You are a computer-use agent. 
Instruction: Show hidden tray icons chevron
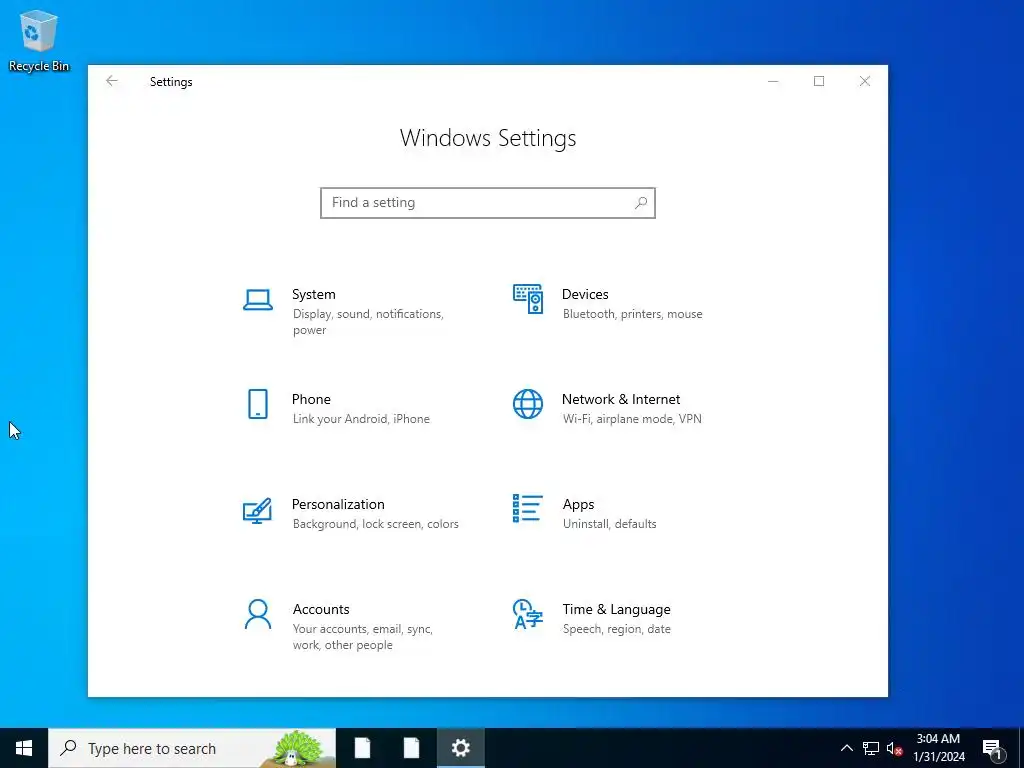pyautogui.click(x=846, y=748)
